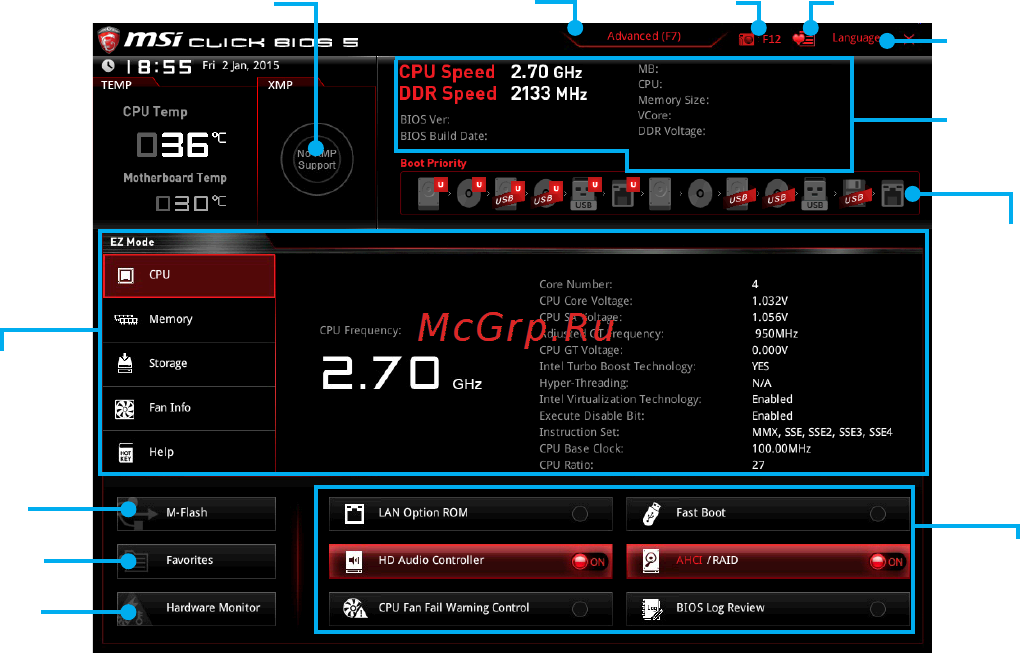The width and height of the screenshot is (1020, 653).
Task: Click the Hyper-Threading row
Action: [655, 383]
